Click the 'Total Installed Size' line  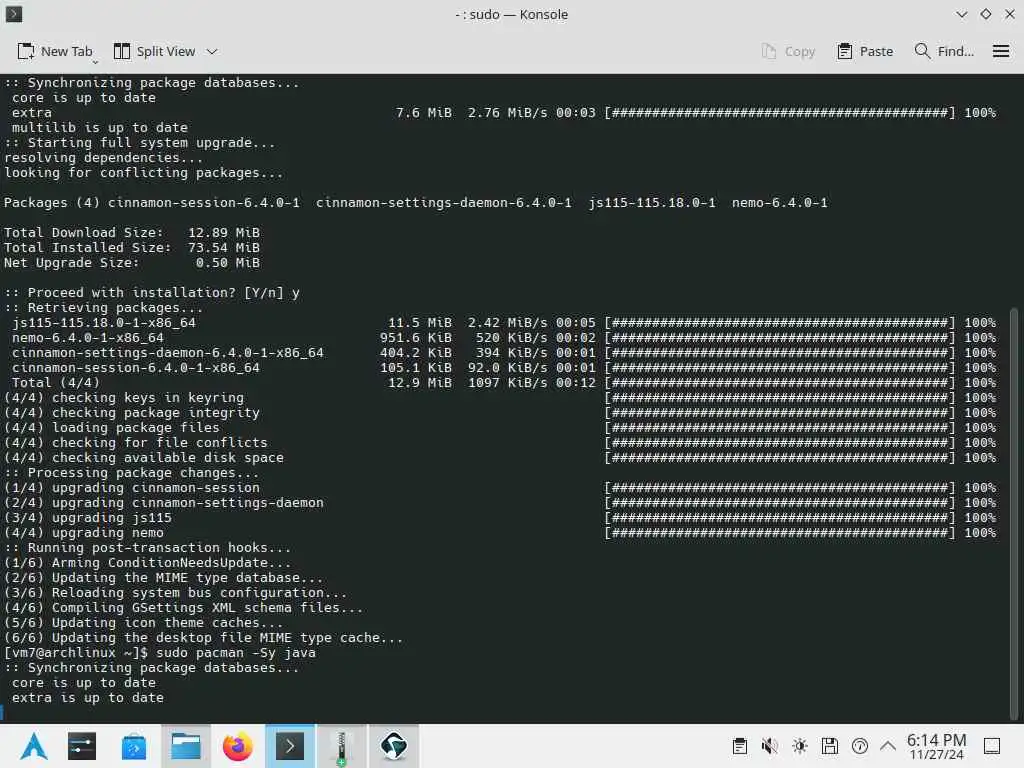132,248
